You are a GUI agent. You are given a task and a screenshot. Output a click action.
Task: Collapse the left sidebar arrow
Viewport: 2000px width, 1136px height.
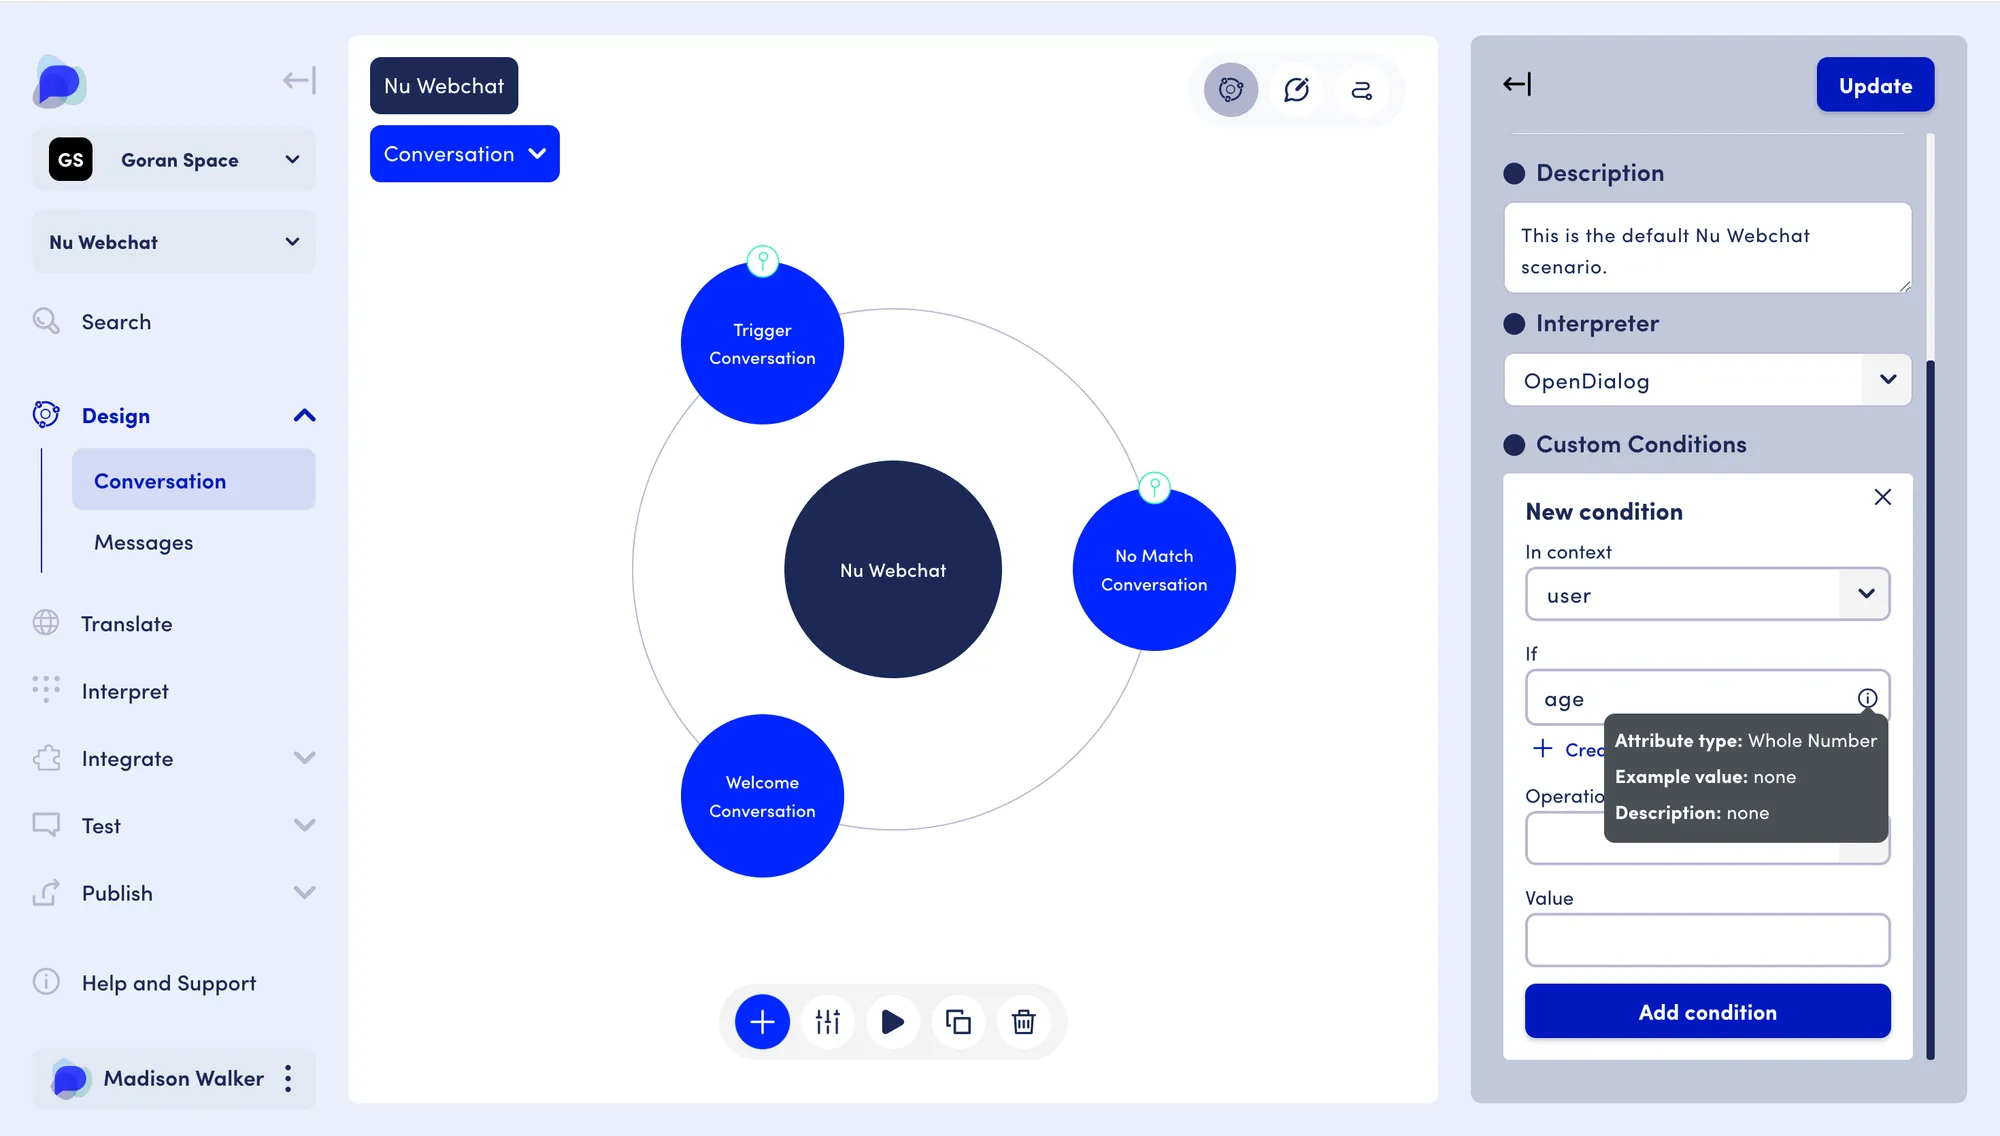point(299,80)
